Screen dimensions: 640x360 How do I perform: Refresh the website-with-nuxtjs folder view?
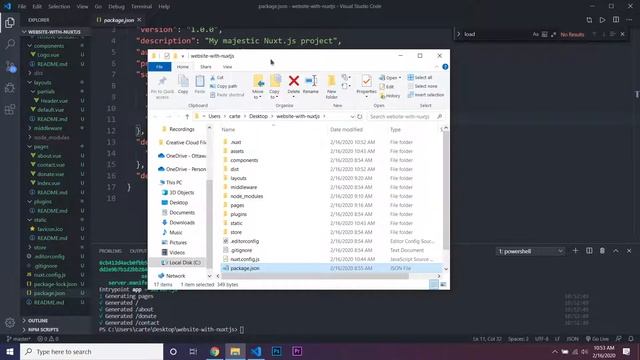tap(360, 116)
